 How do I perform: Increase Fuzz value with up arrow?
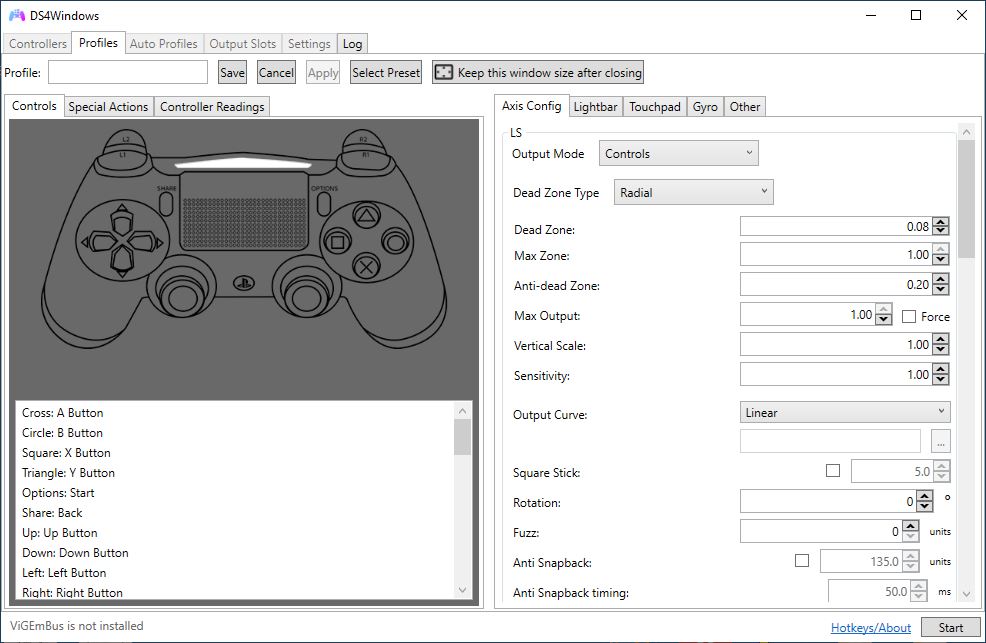point(911,527)
